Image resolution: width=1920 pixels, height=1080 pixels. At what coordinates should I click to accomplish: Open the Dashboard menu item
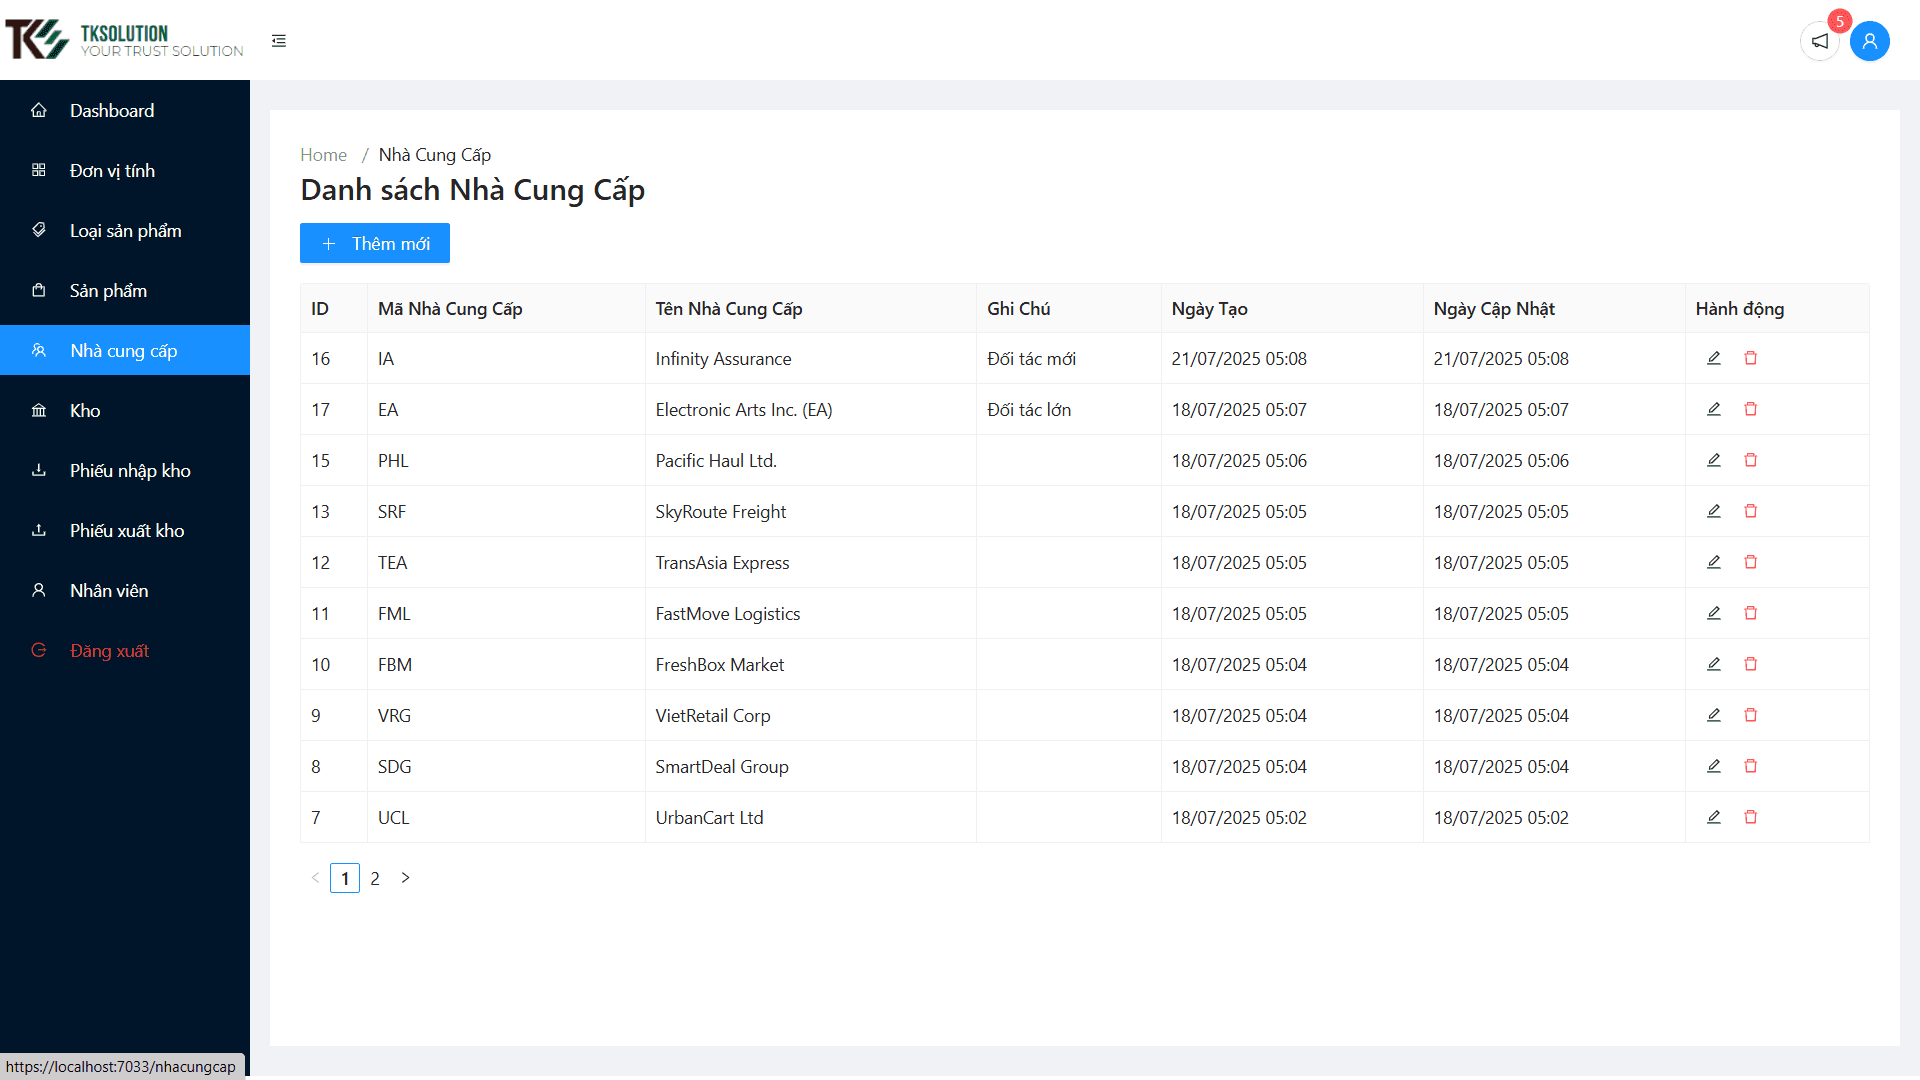click(112, 110)
